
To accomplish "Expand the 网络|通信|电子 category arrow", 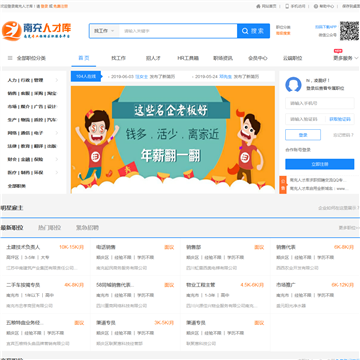I will click(x=57, y=133).
